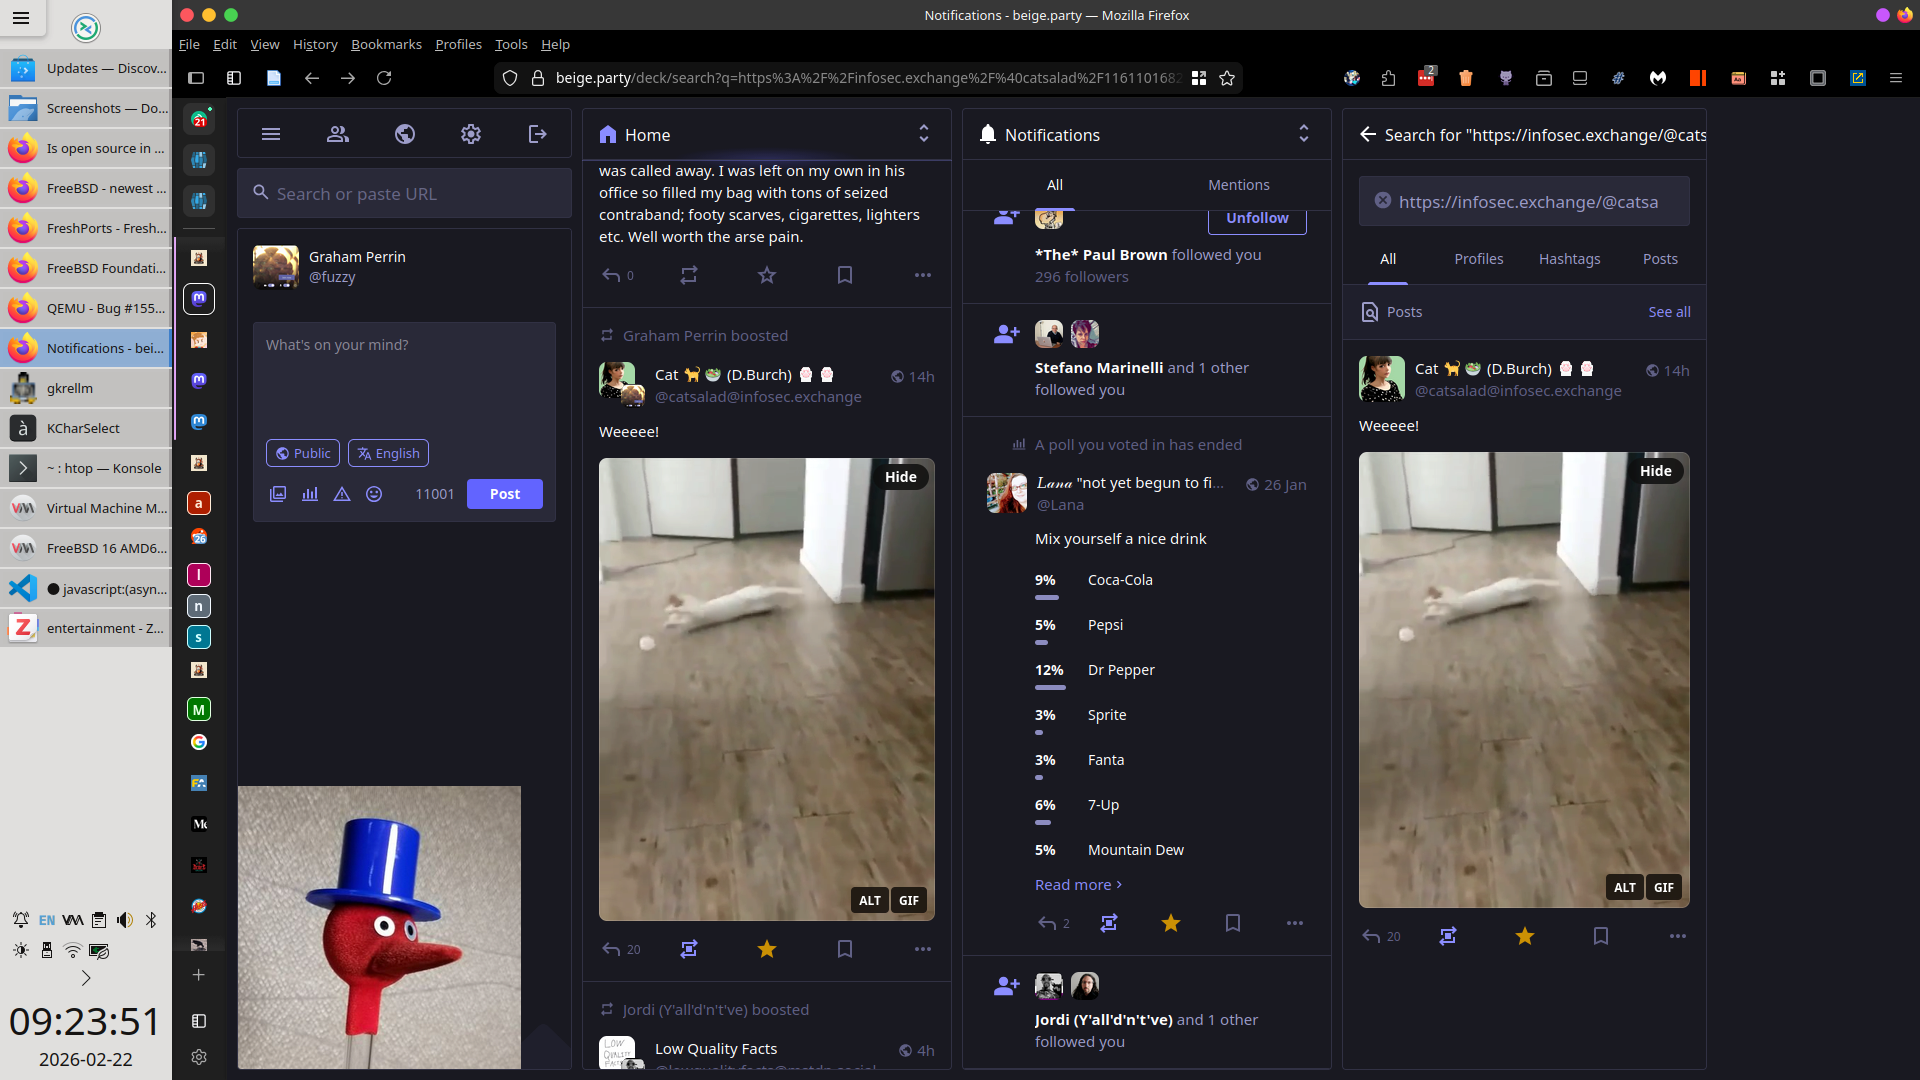Toggle boost on Lana's poll post

pyautogui.click(x=1109, y=923)
